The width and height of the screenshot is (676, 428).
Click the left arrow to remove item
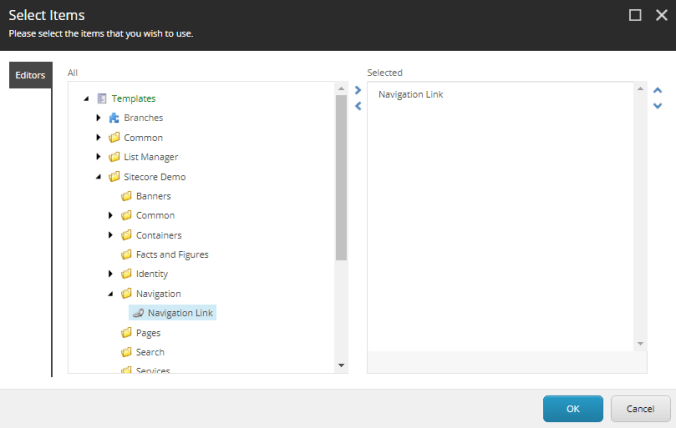click(x=357, y=106)
